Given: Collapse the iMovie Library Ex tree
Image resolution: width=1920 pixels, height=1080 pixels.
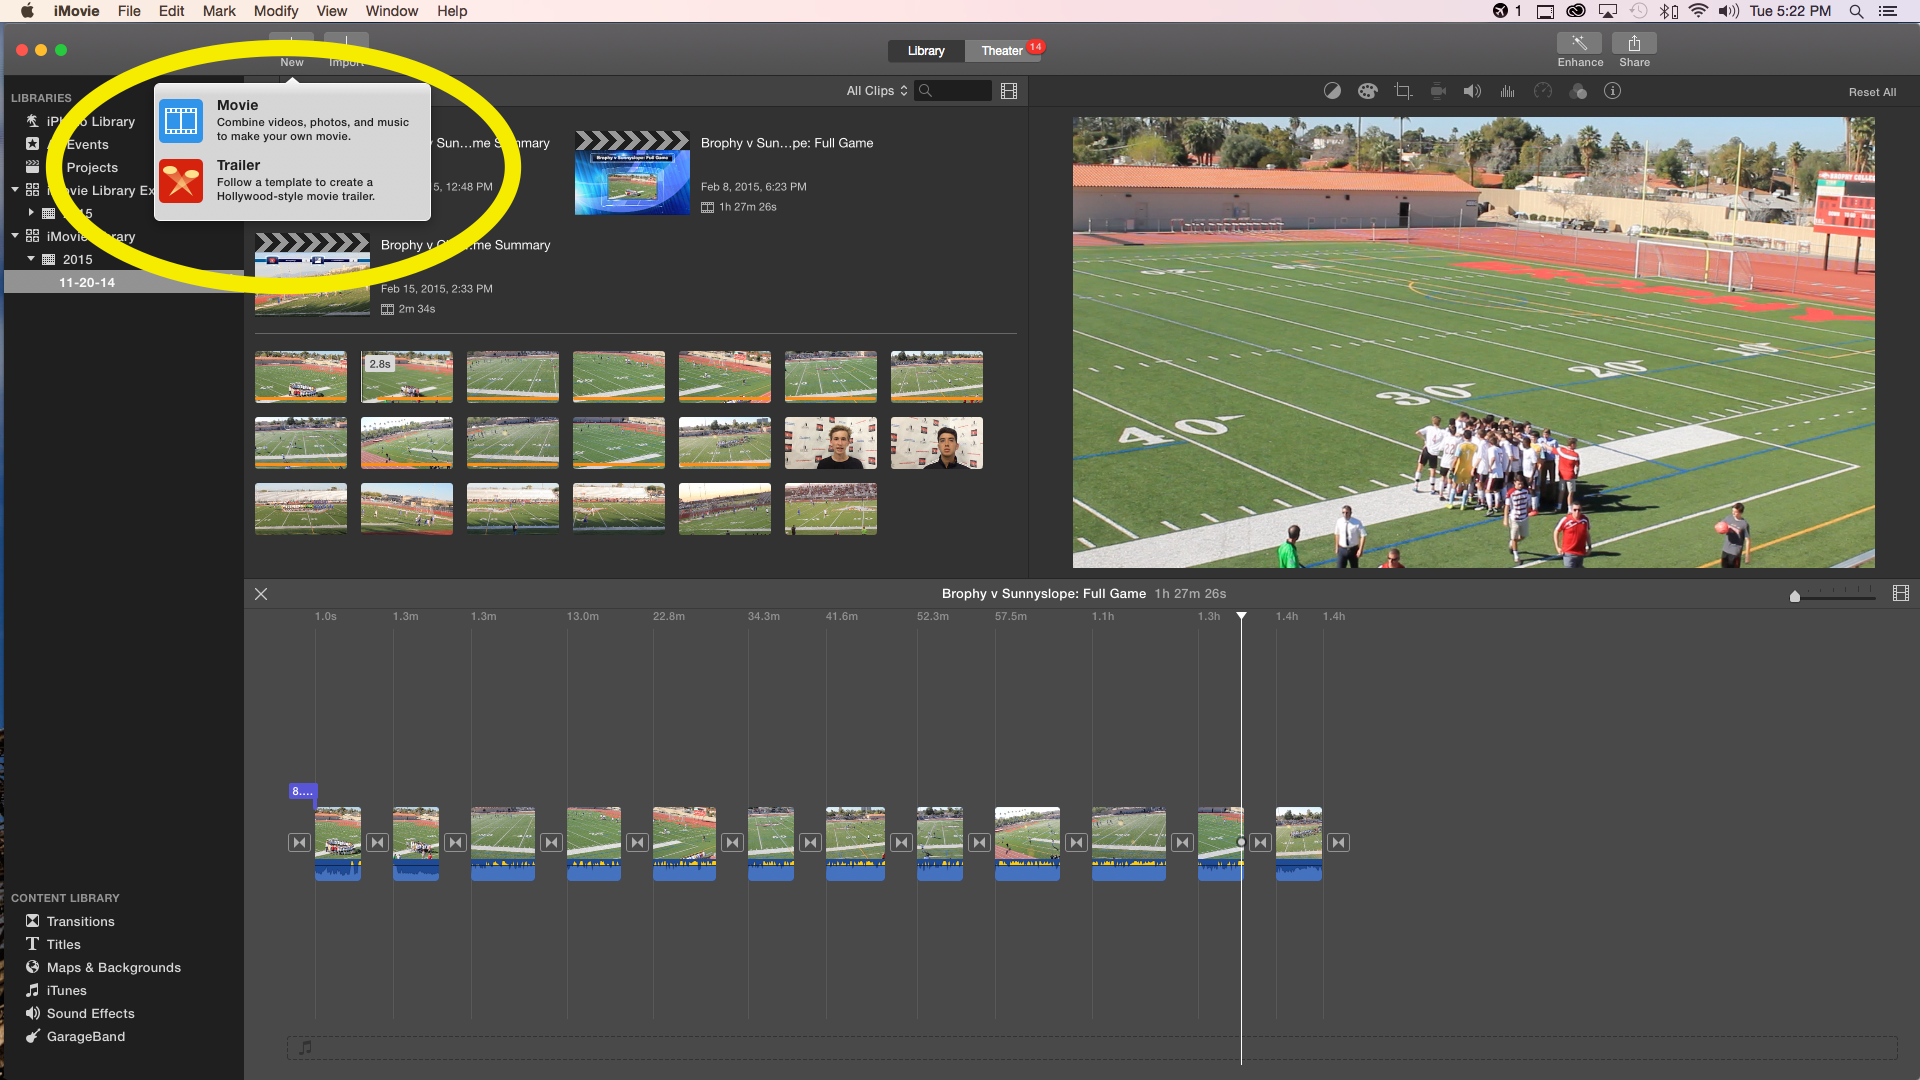Looking at the screenshot, I should click(x=15, y=190).
